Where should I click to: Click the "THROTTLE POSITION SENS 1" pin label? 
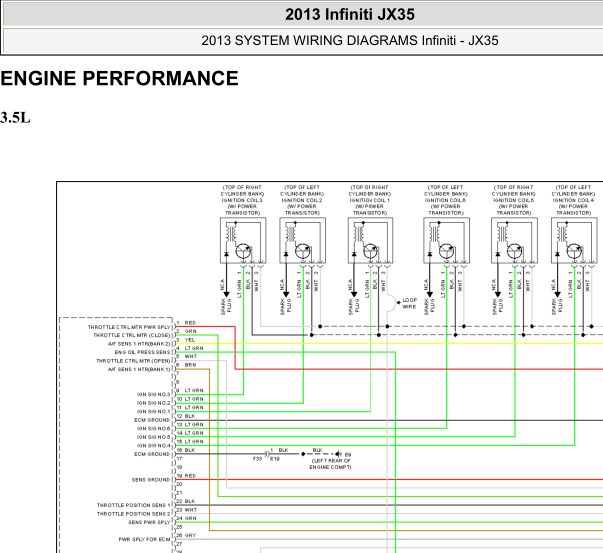(x=133, y=505)
